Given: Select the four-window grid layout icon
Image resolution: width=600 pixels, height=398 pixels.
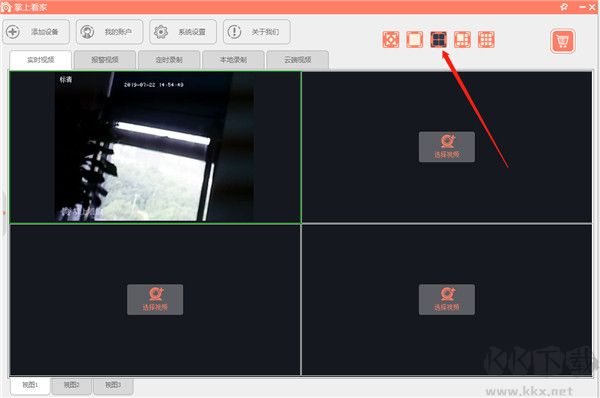Looking at the screenshot, I should click(x=439, y=39).
